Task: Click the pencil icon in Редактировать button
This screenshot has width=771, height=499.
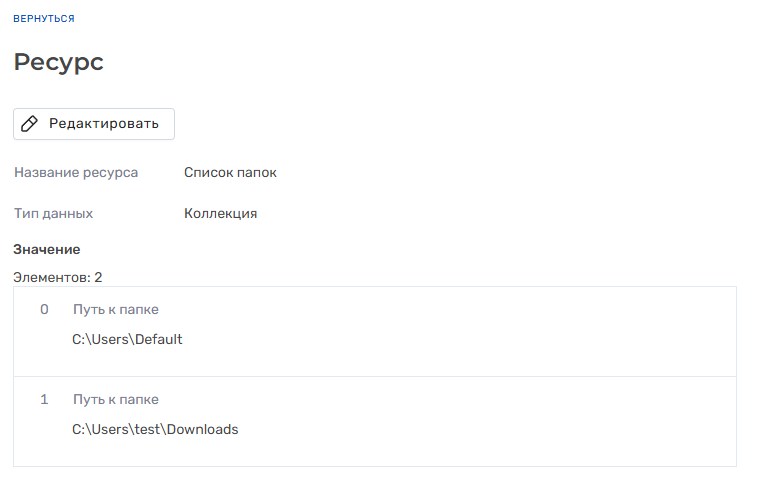Action: (30, 124)
